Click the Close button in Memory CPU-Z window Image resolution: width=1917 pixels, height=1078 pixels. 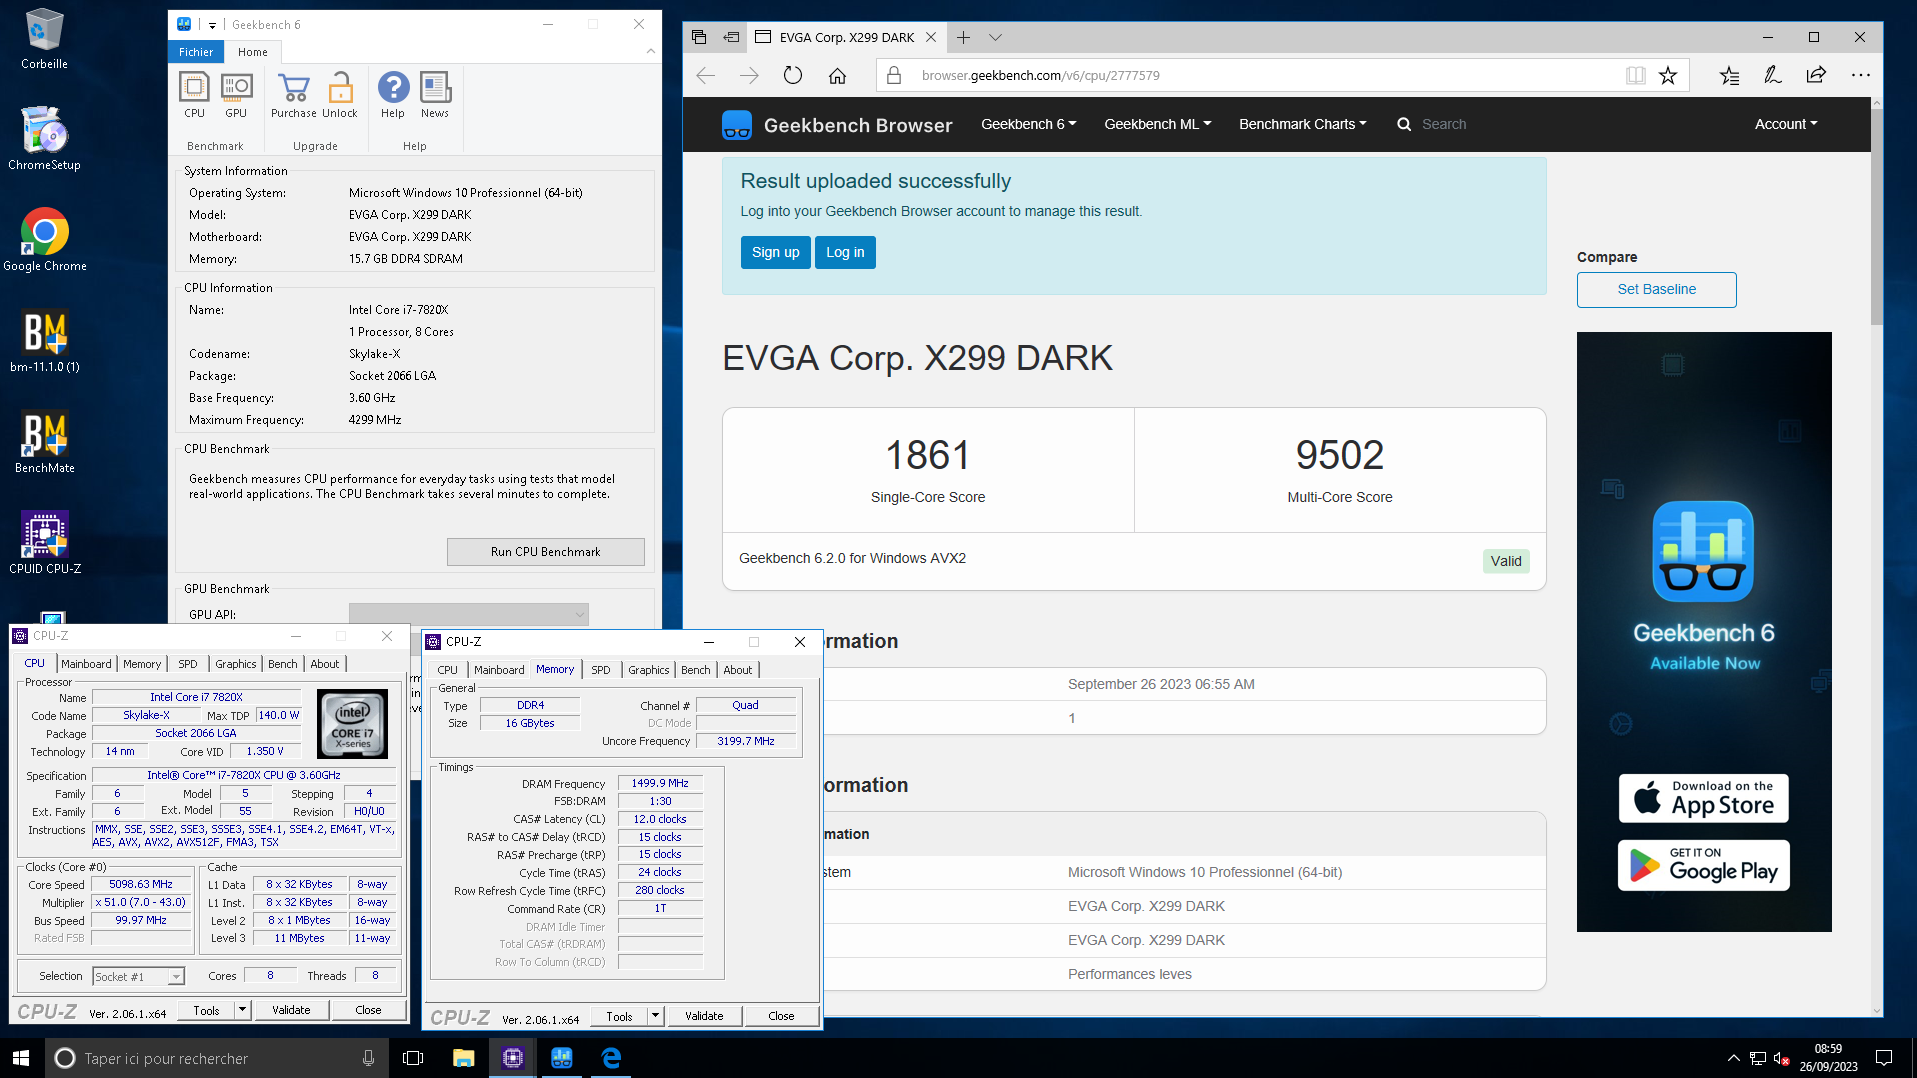781,1016
